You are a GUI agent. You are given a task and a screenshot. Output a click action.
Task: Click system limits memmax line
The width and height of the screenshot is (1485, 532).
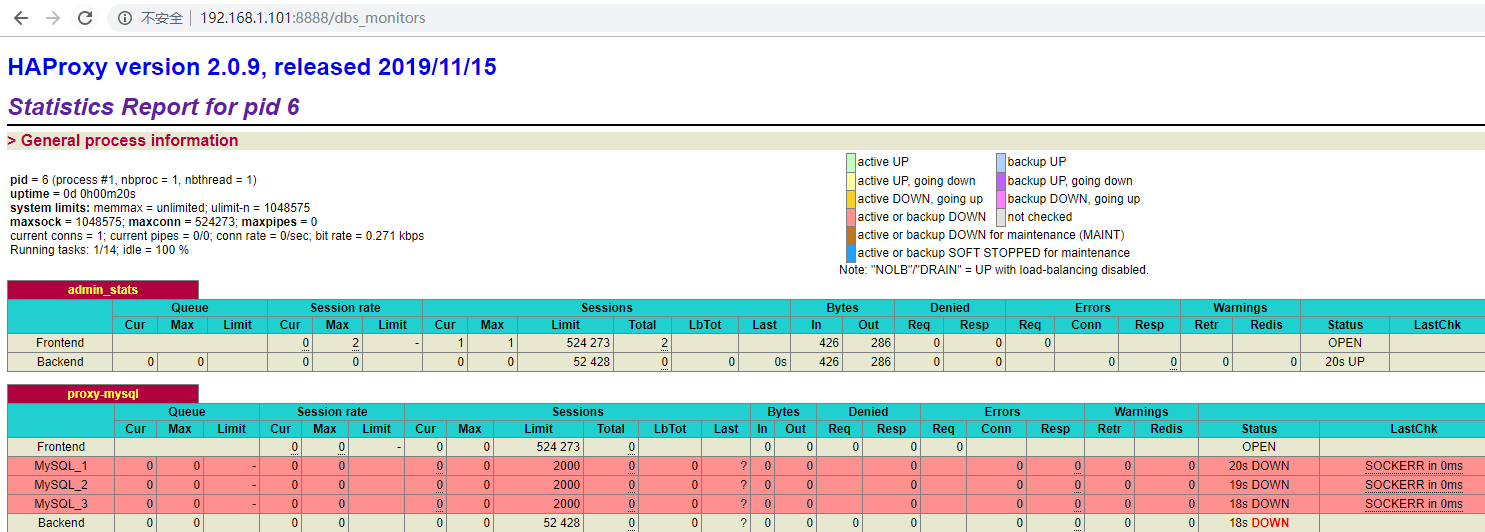tap(160, 208)
